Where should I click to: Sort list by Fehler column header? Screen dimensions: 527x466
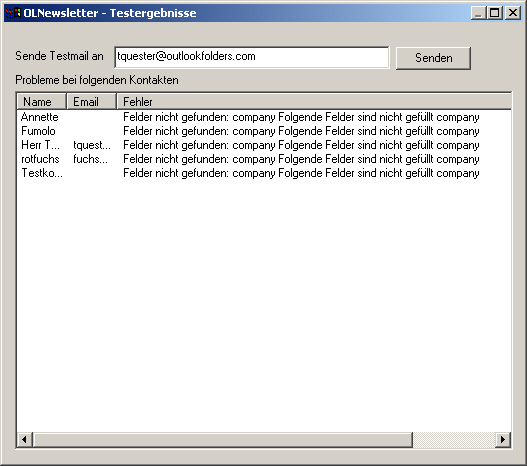314,102
